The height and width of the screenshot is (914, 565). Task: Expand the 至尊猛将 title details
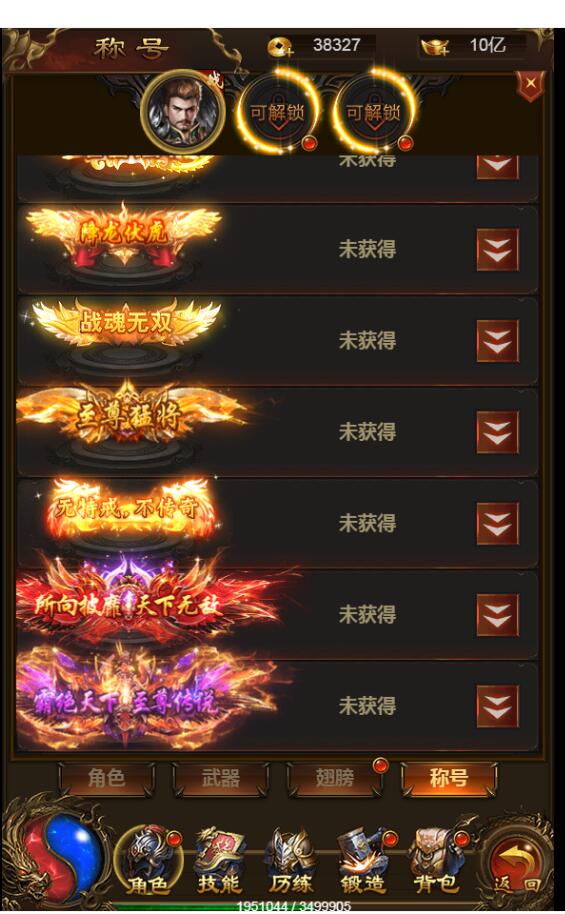(497, 432)
